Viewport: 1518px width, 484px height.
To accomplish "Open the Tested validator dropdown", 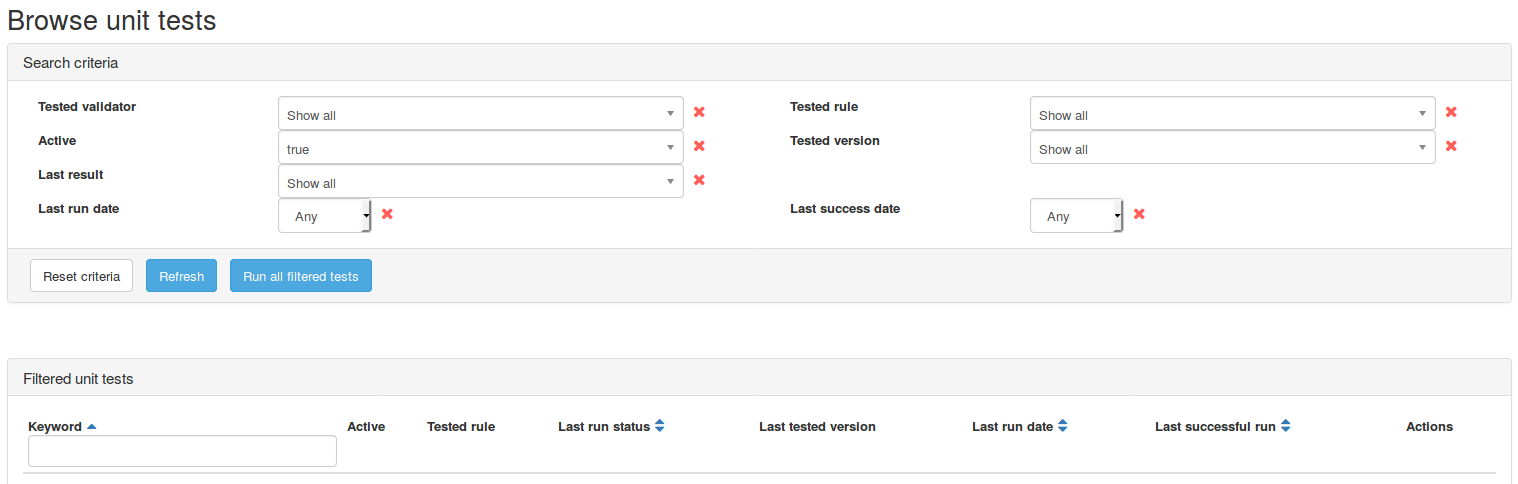I will 480,114.
